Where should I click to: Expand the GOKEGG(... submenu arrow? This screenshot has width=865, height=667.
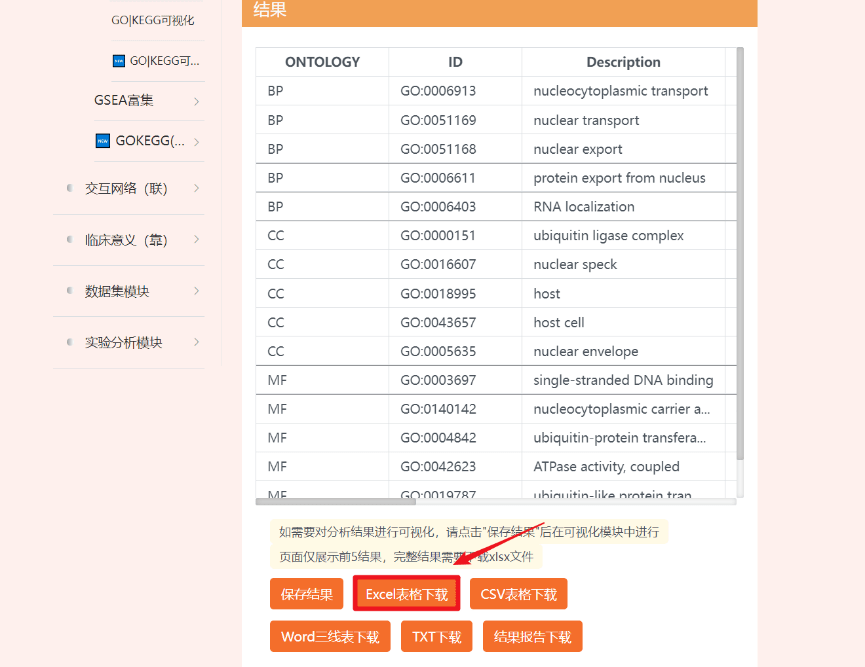pyautogui.click(x=196, y=142)
